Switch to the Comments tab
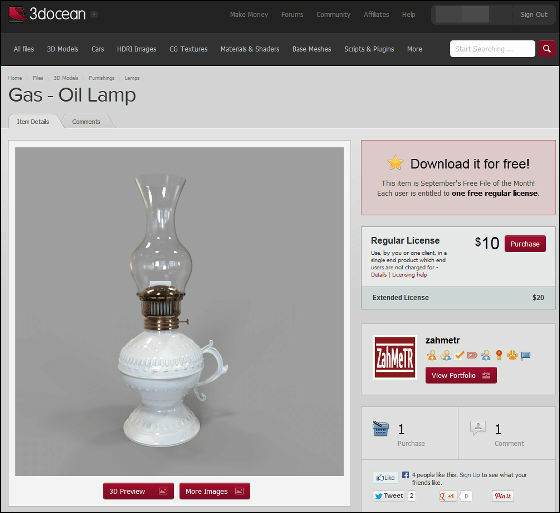 click(86, 121)
